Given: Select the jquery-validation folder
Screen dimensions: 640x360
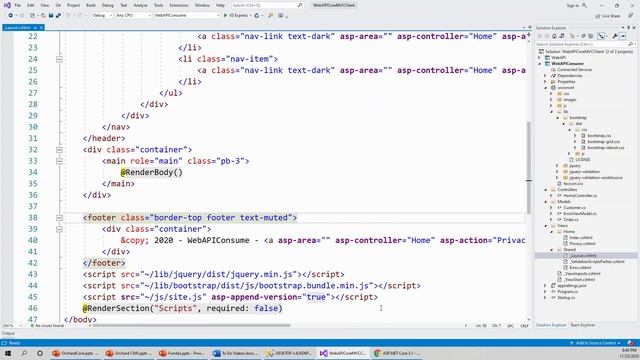Looking at the screenshot, I should (x=584, y=172).
